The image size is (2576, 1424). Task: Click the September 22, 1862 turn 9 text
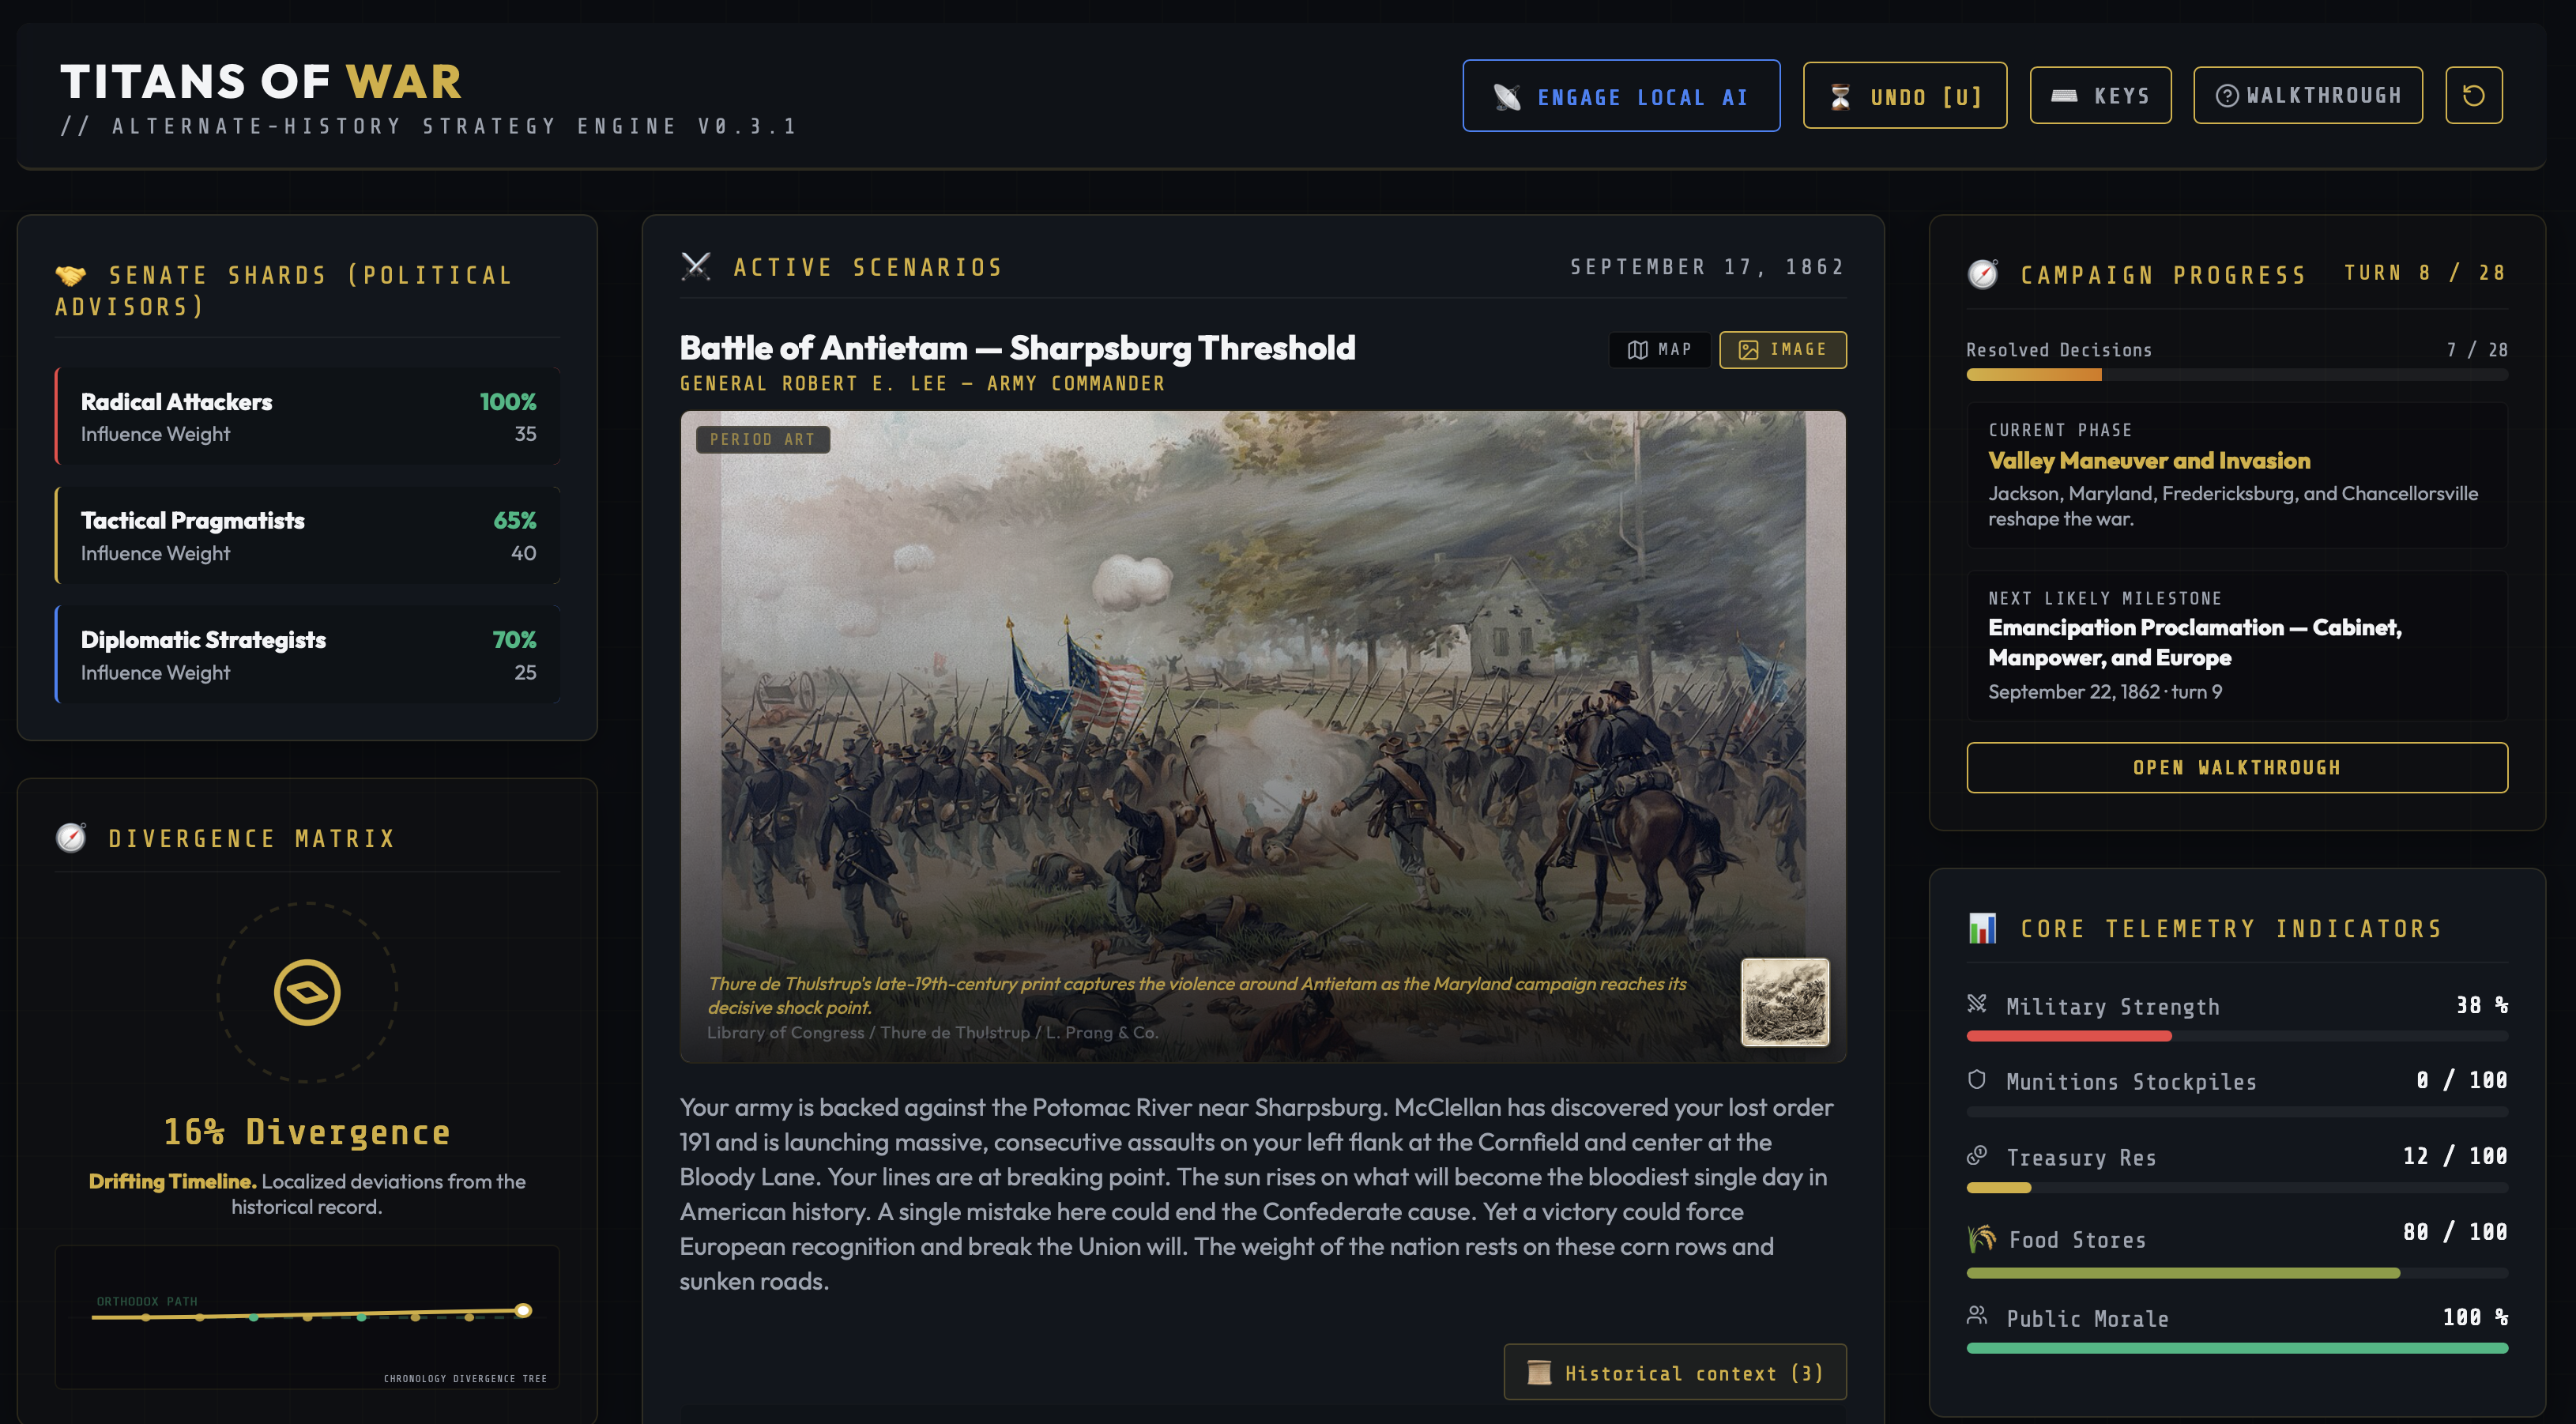pos(2105,691)
